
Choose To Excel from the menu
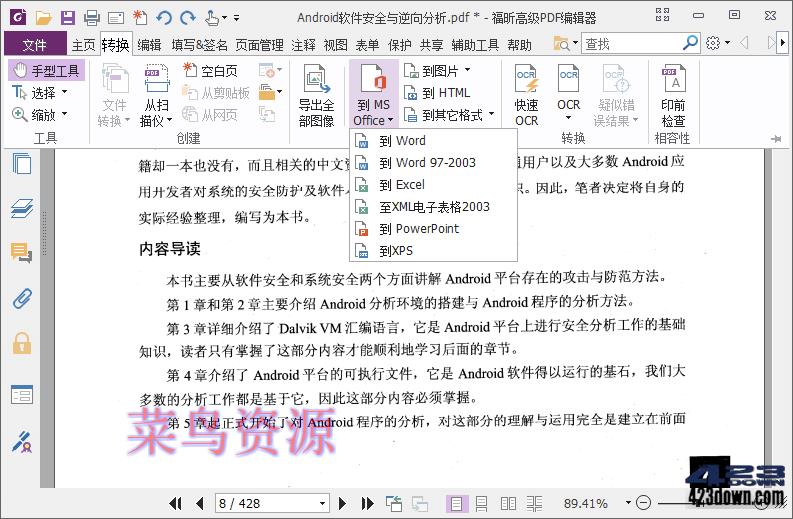pyautogui.click(x=433, y=185)
